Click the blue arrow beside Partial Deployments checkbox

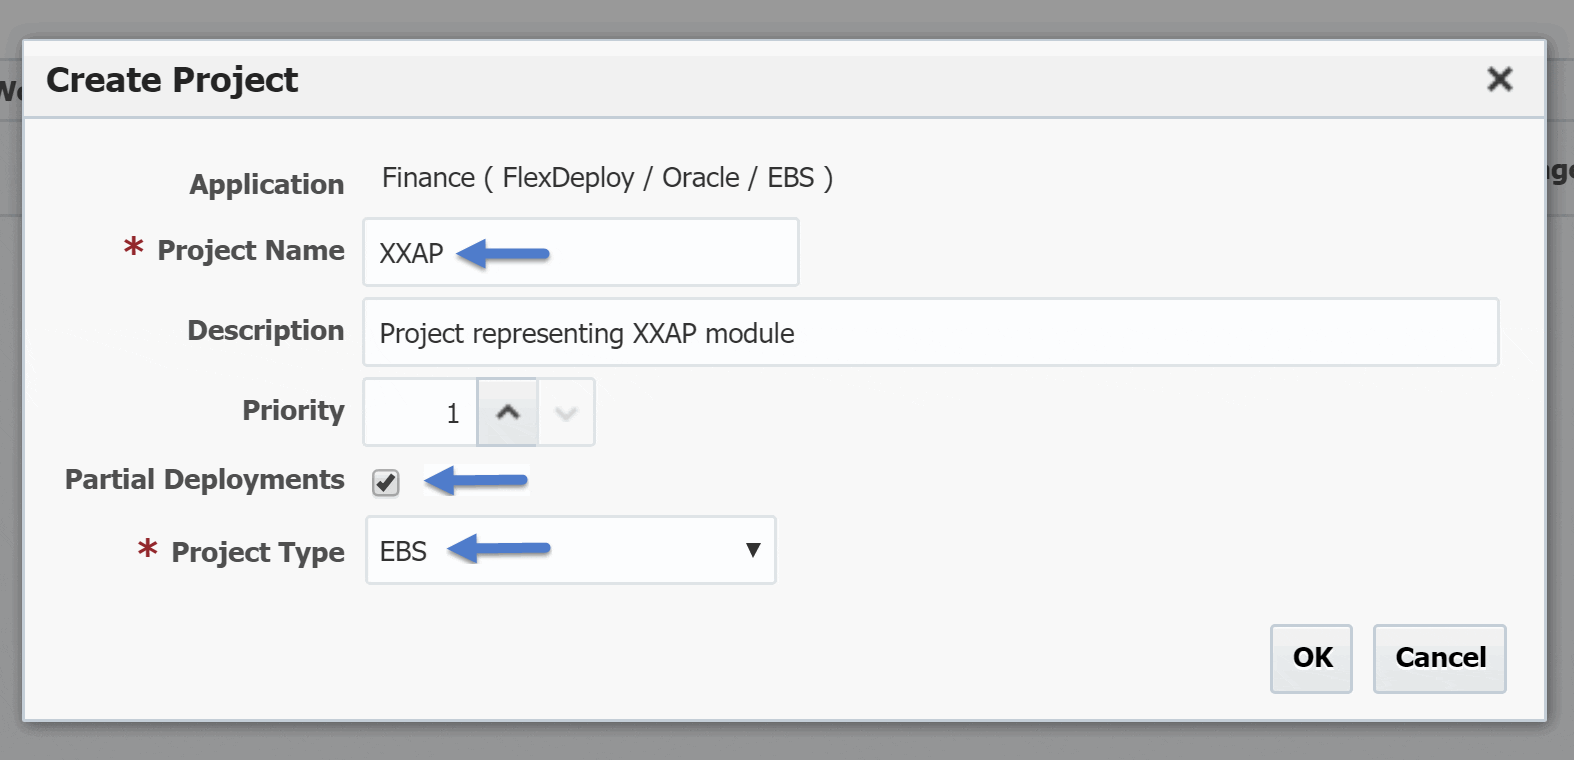[476, 480]
